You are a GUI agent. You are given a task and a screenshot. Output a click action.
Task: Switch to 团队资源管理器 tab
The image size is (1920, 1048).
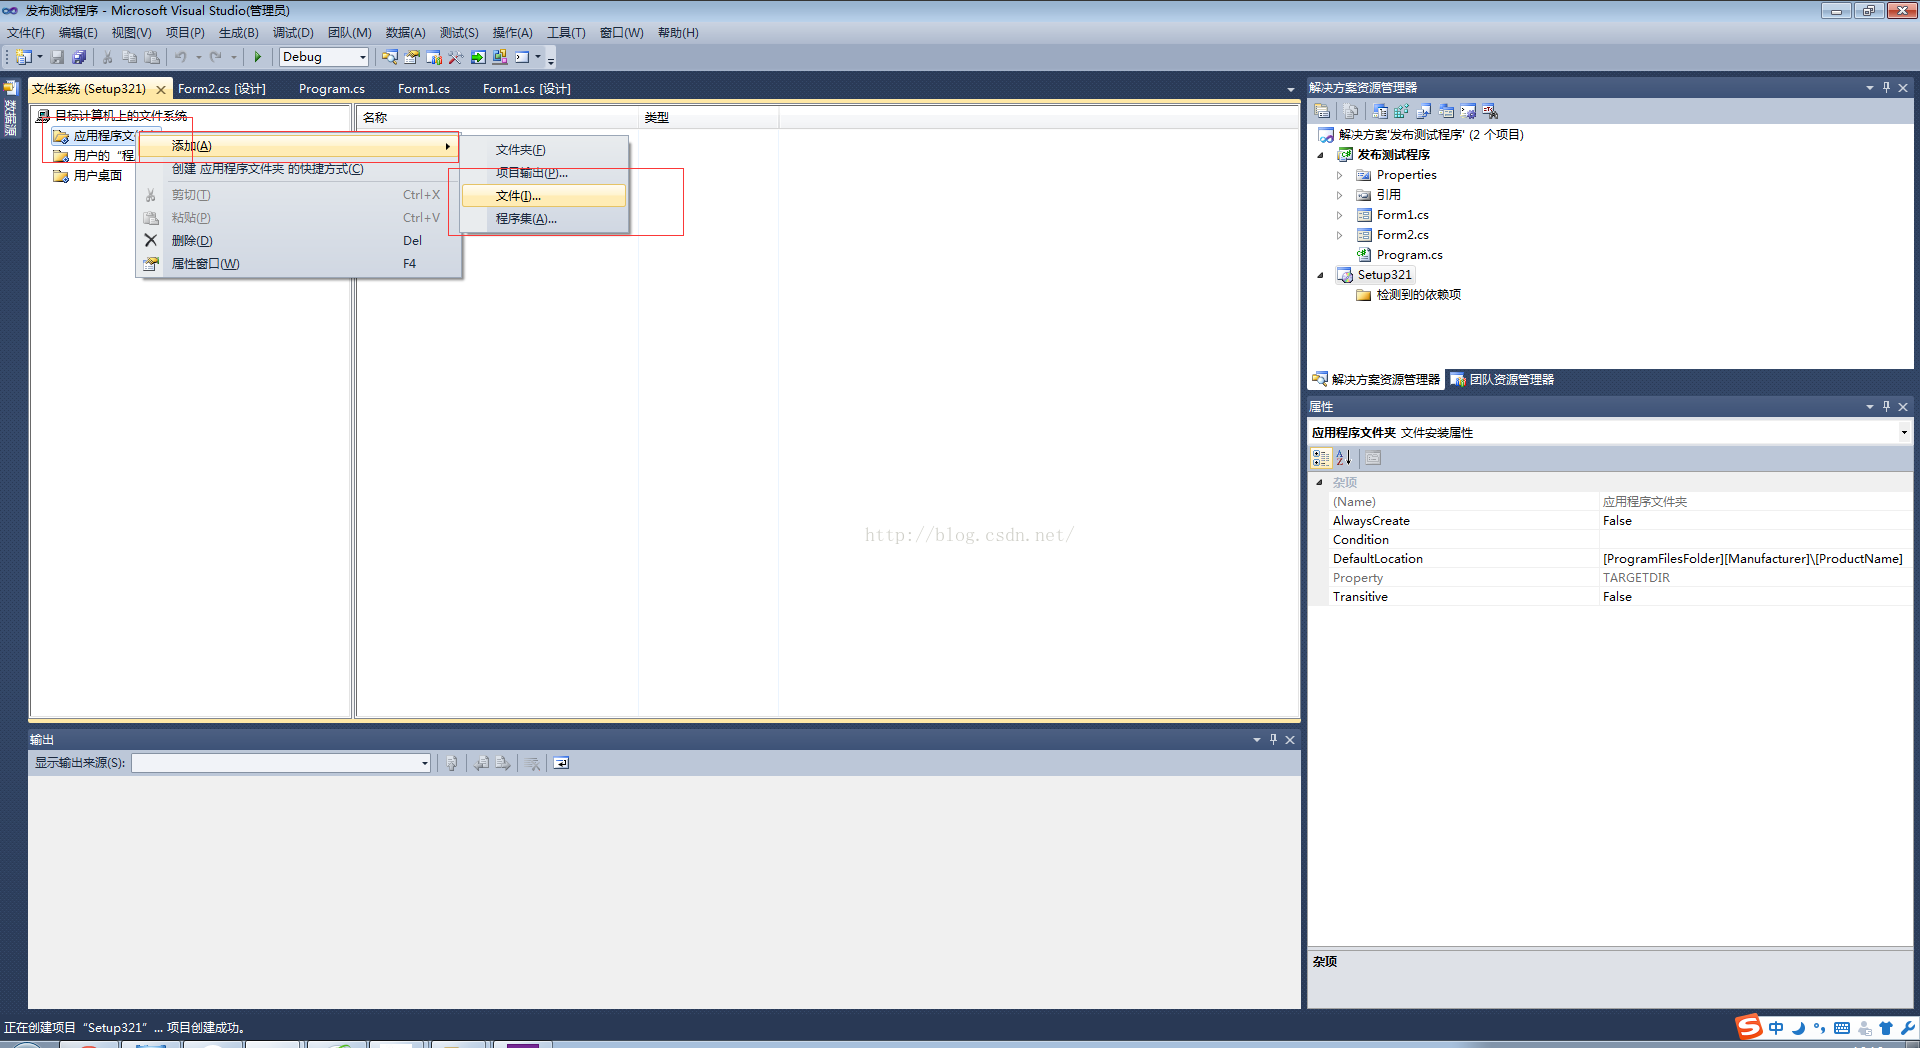coord(1502,380)
